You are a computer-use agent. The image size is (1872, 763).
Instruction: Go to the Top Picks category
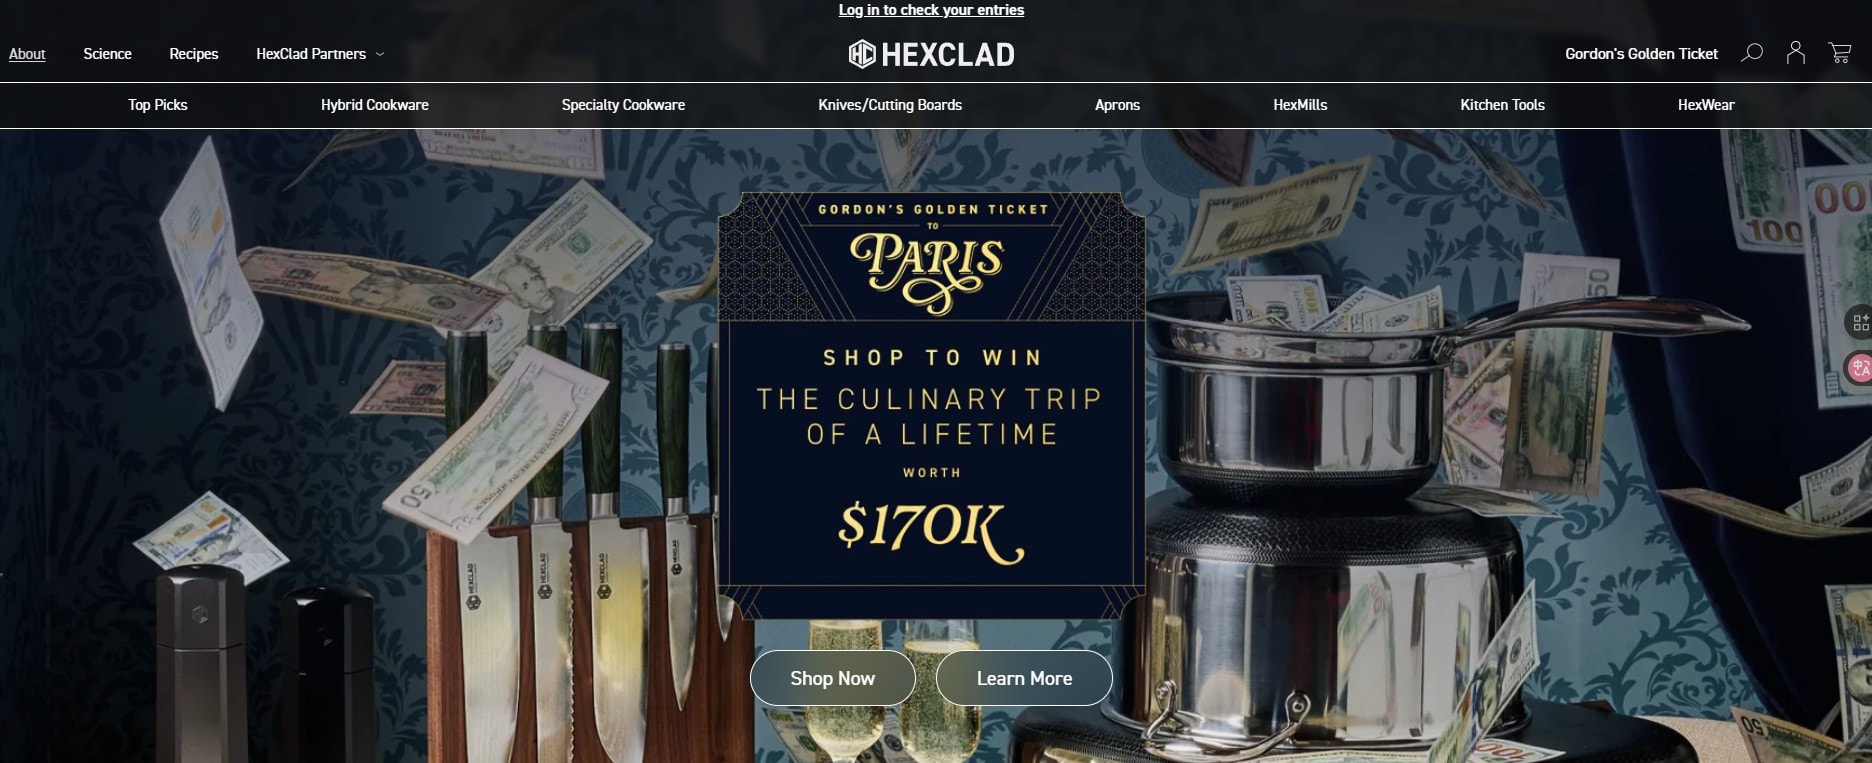pos(158,105)
